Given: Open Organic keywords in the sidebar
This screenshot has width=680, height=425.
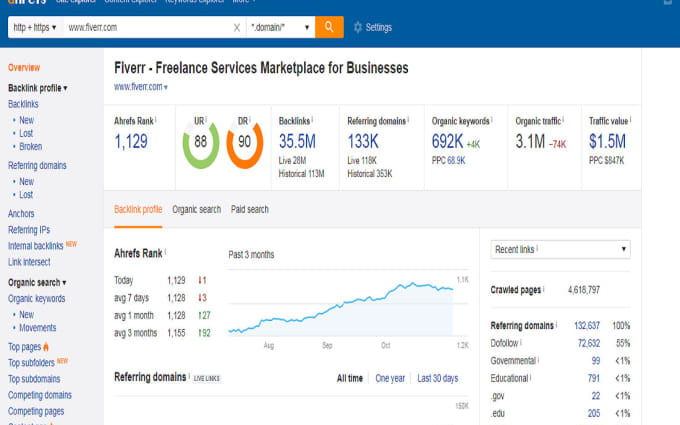Looking at the screenshot, I should click(36, 299).
